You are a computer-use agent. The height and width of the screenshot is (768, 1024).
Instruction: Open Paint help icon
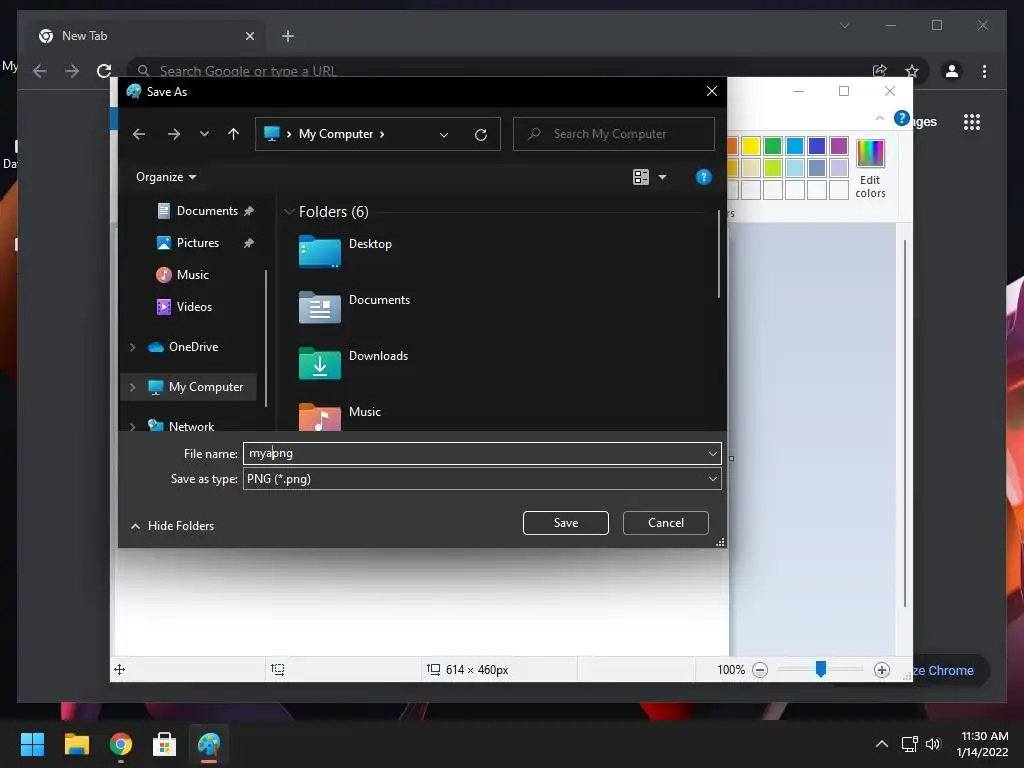(901, 118)
